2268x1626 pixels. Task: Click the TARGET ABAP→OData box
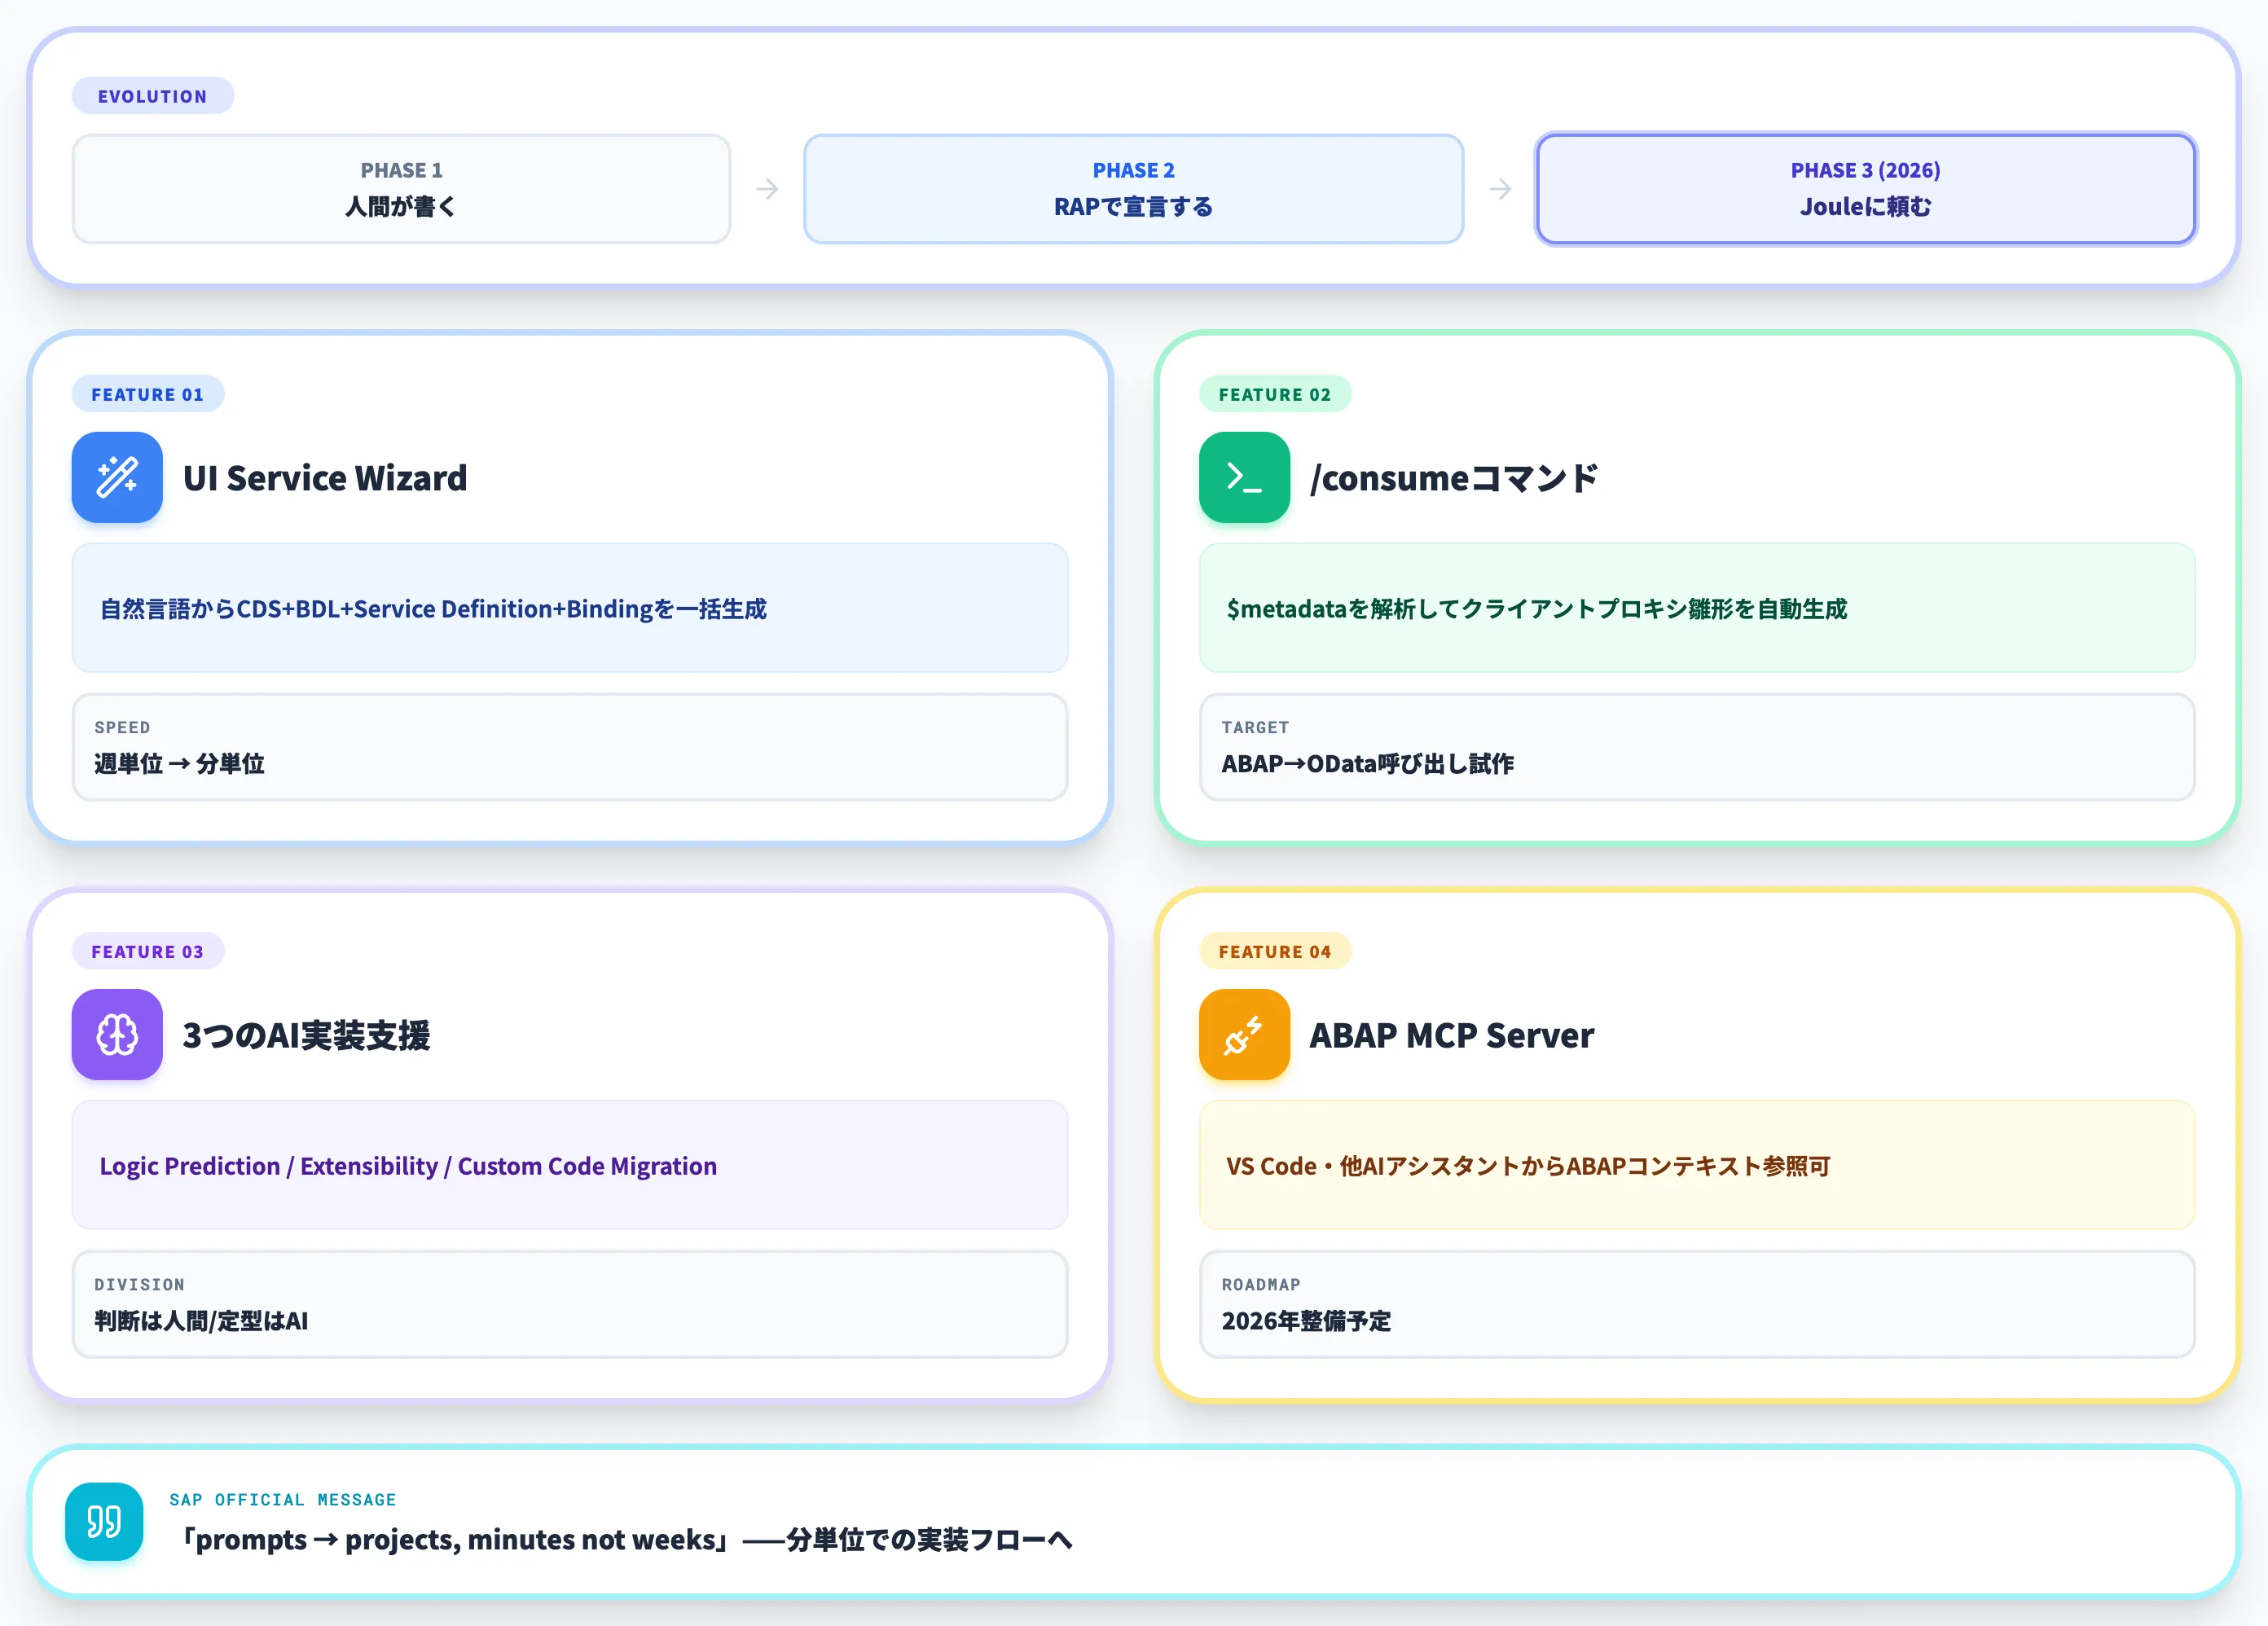(x=1697, y=747)
